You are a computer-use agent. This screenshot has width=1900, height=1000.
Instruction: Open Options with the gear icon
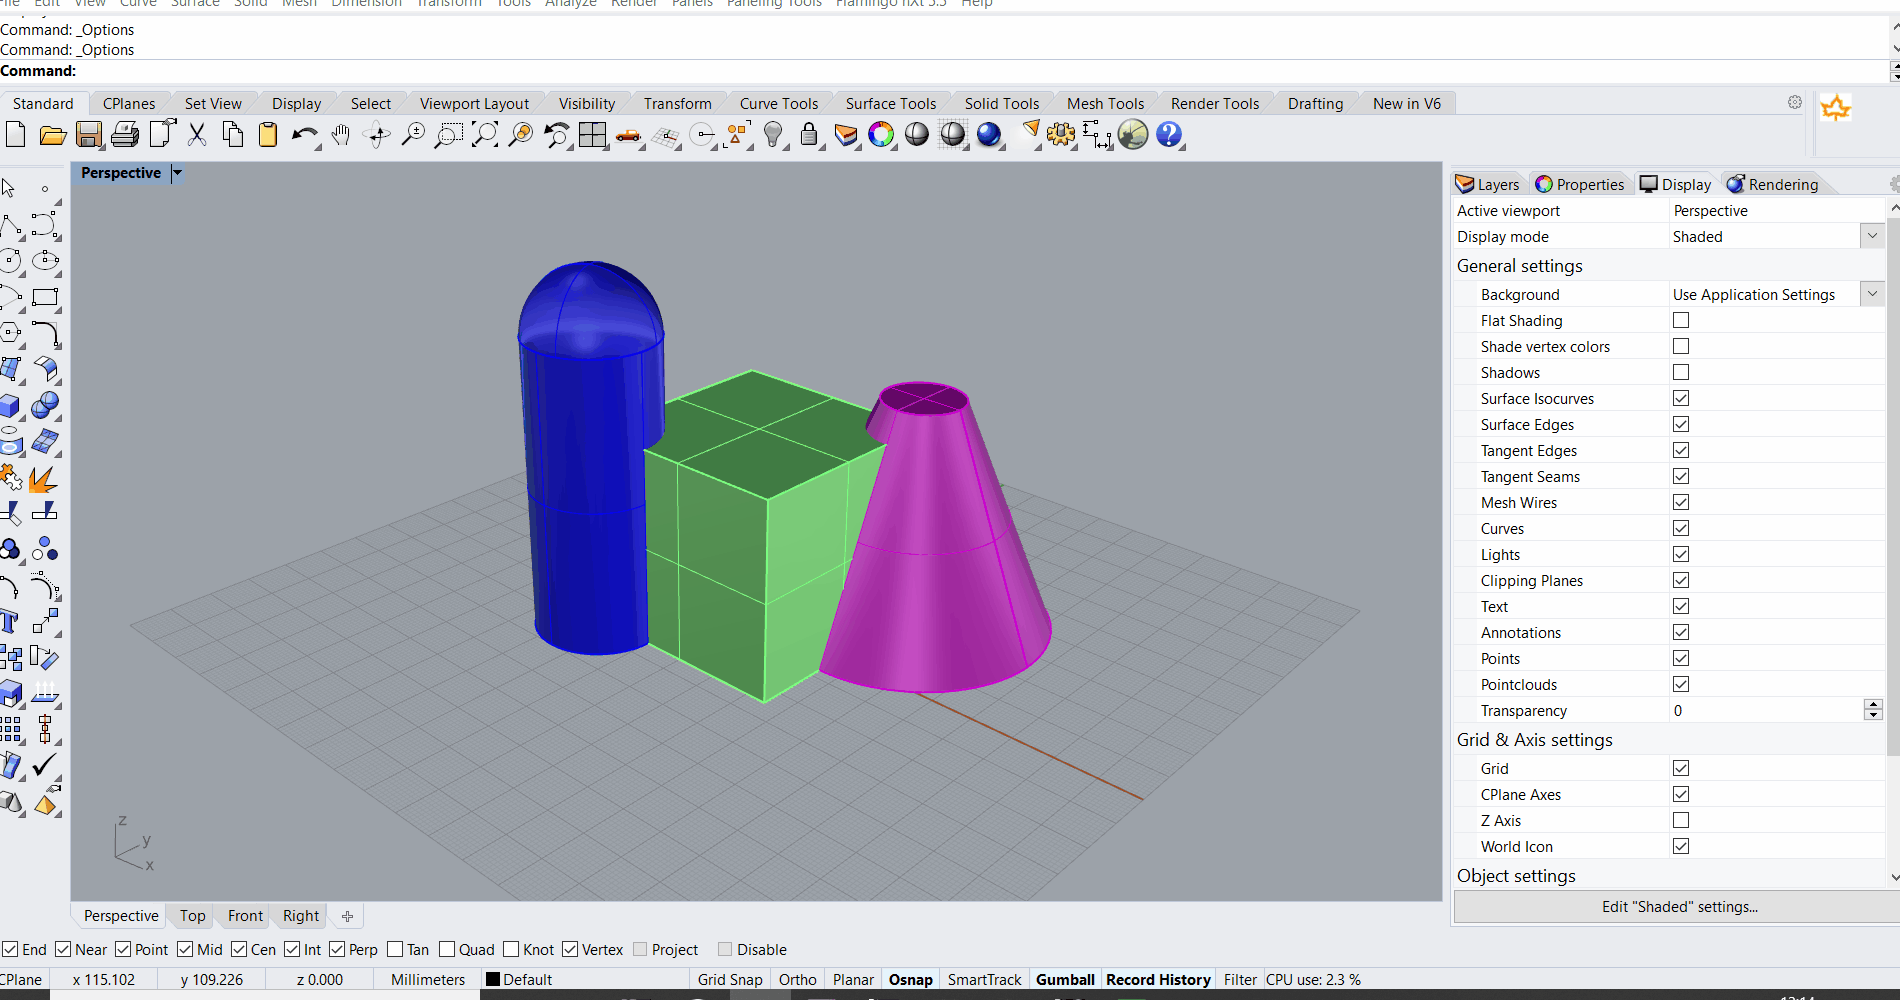click(1061, 135)
